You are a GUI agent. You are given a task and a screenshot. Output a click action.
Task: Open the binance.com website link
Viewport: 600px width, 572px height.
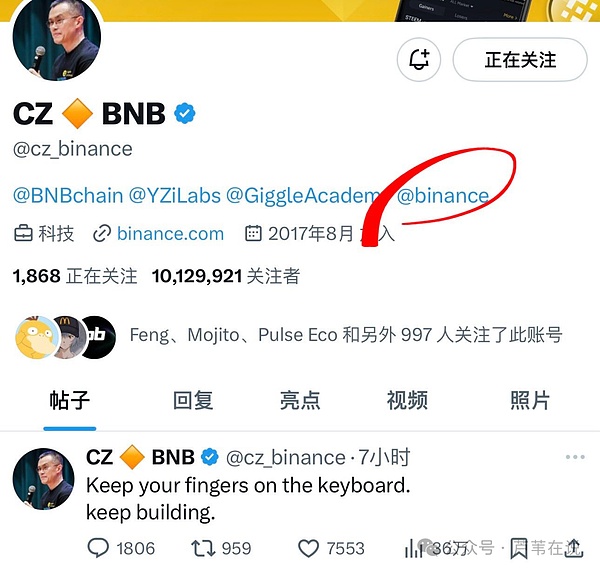(170, 233)
